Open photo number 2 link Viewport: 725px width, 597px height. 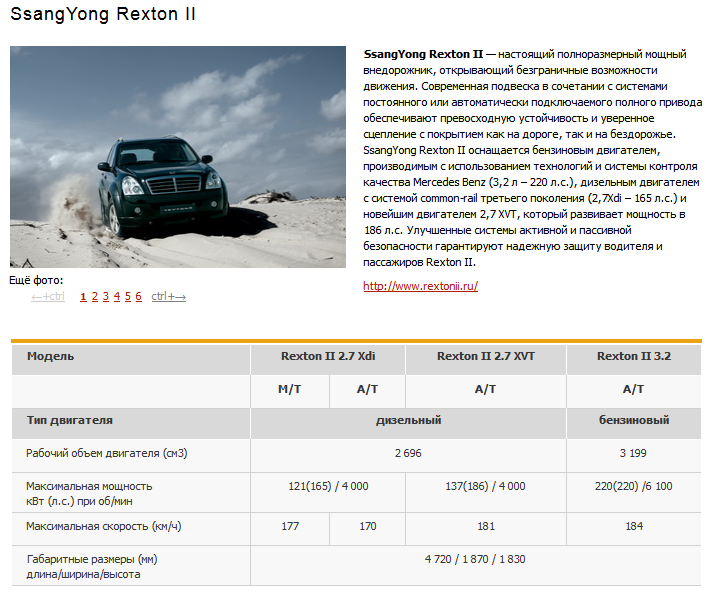click(x=94, y=296)
